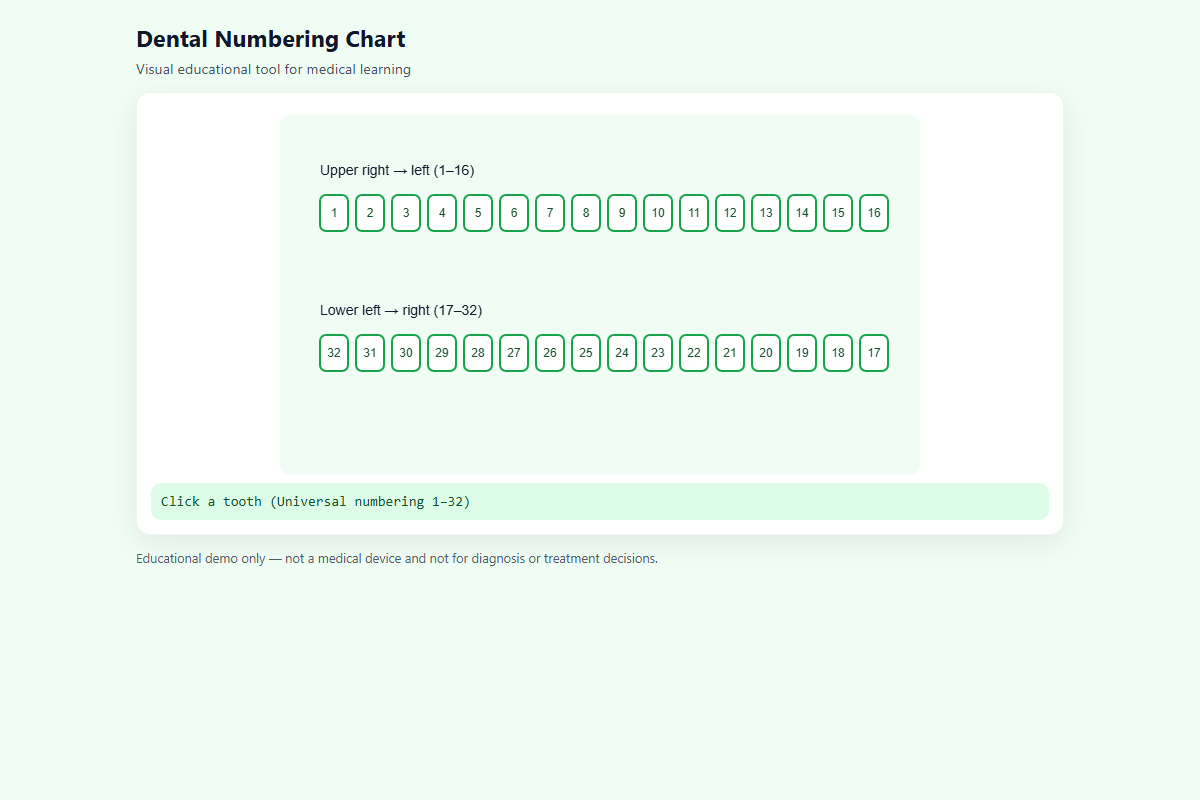
Task: Pick tooth number 27
Action: click(514, 353)
